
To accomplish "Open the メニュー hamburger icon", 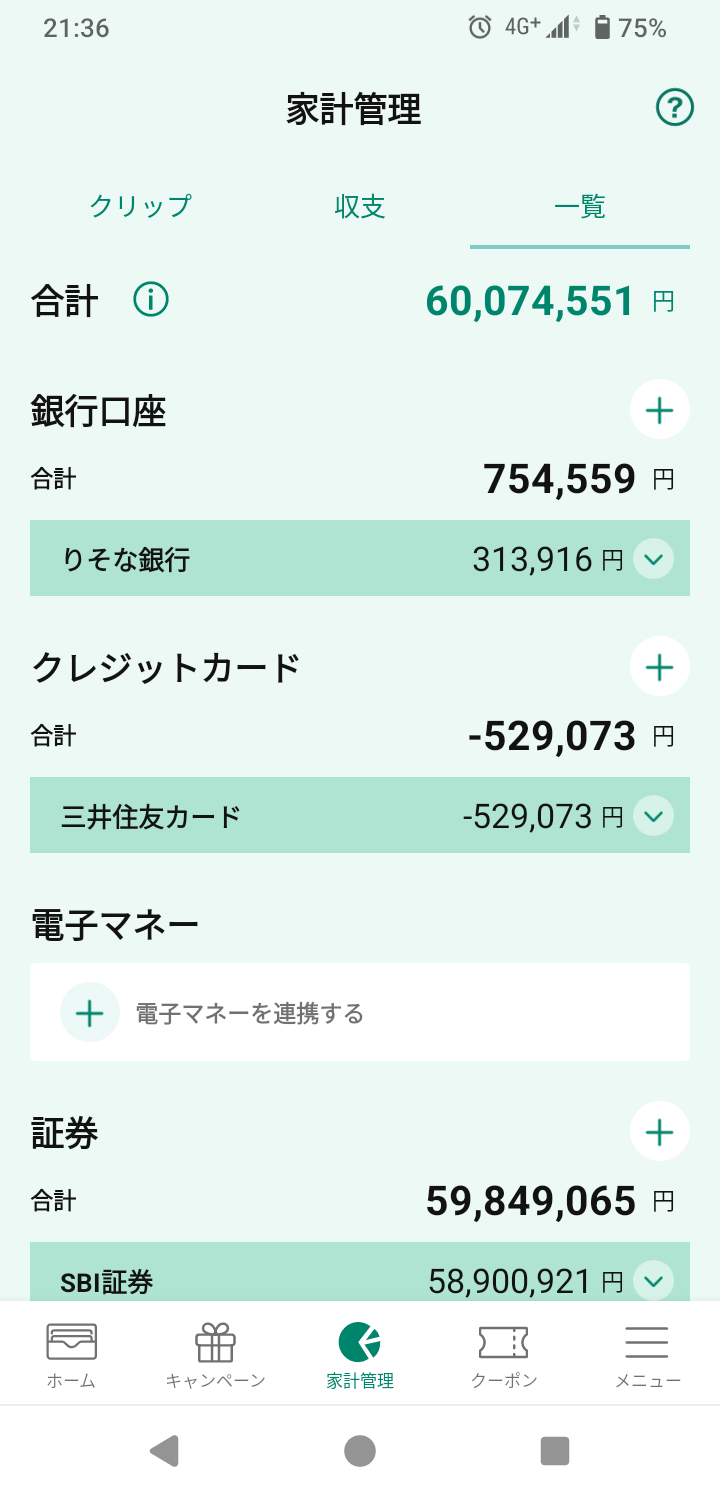I will coord(647,1342).
